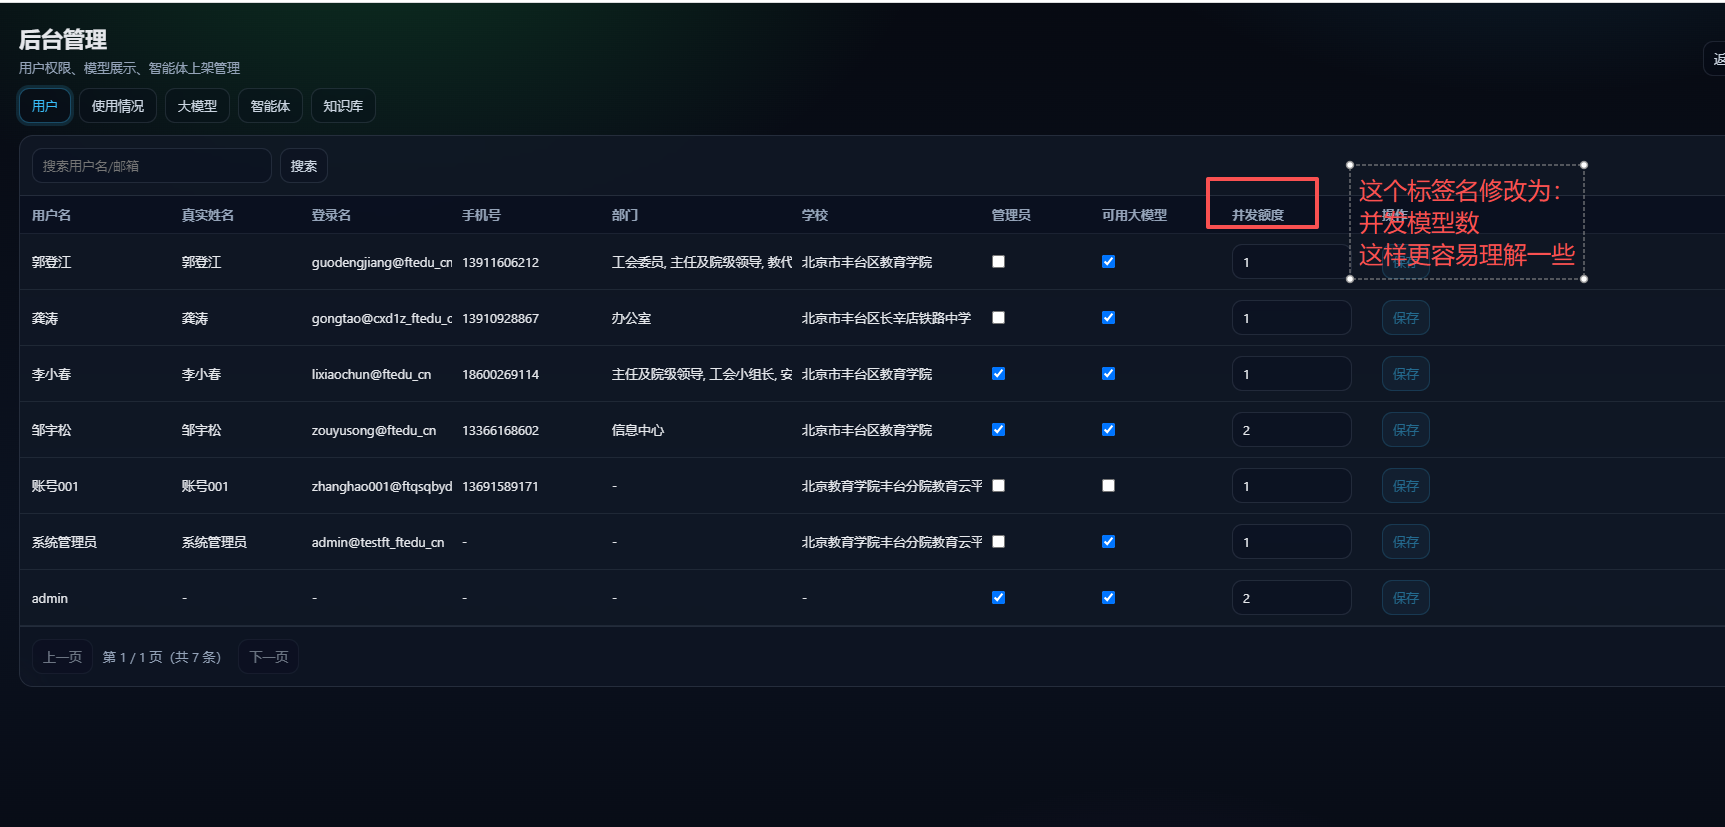Save changes for 龚涛 row
The height and width of the screenshot is (827, 1725).
tap(1405, 318)
